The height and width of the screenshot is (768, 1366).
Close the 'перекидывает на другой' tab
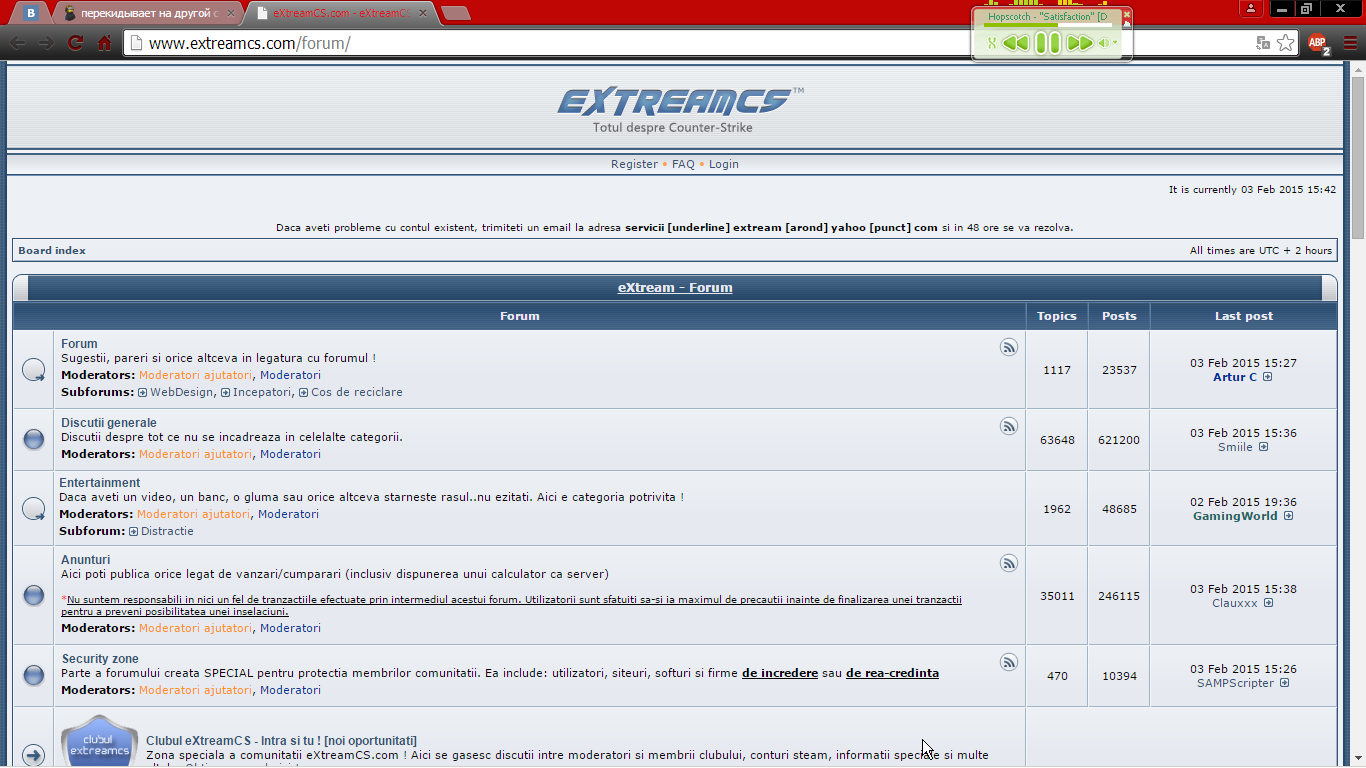[231, 13]
